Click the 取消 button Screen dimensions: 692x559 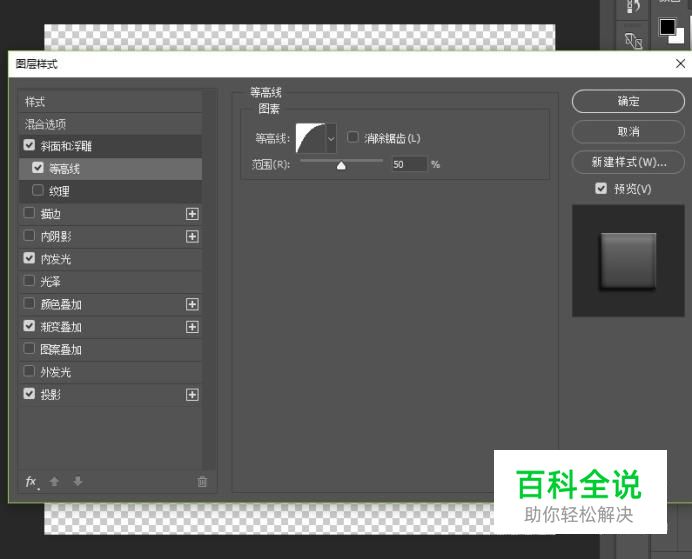[628, 131]
